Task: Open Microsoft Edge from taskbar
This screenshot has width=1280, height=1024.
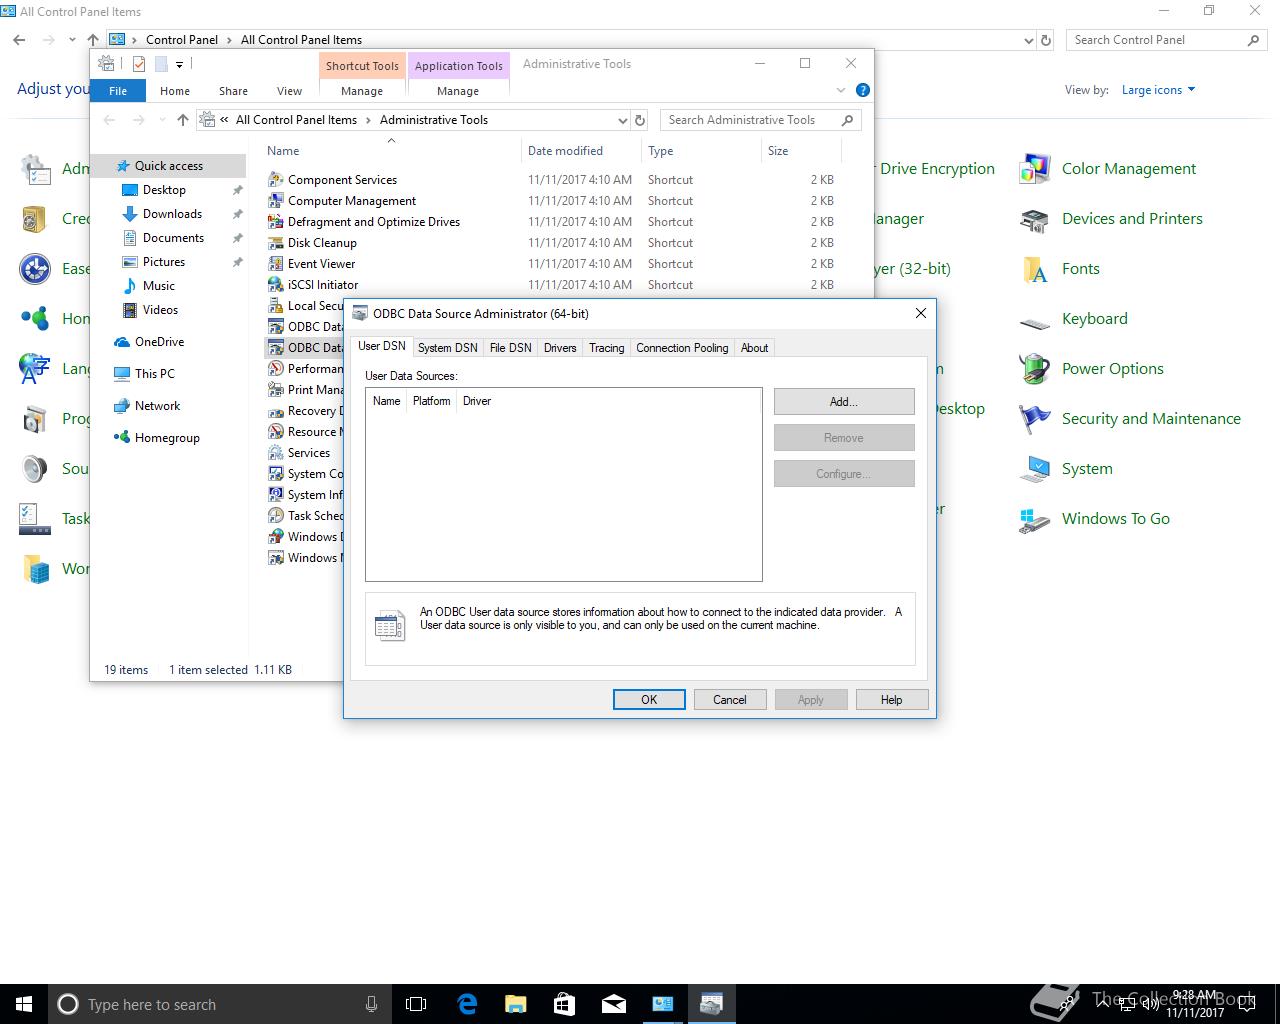Action: pos(467,1004)
